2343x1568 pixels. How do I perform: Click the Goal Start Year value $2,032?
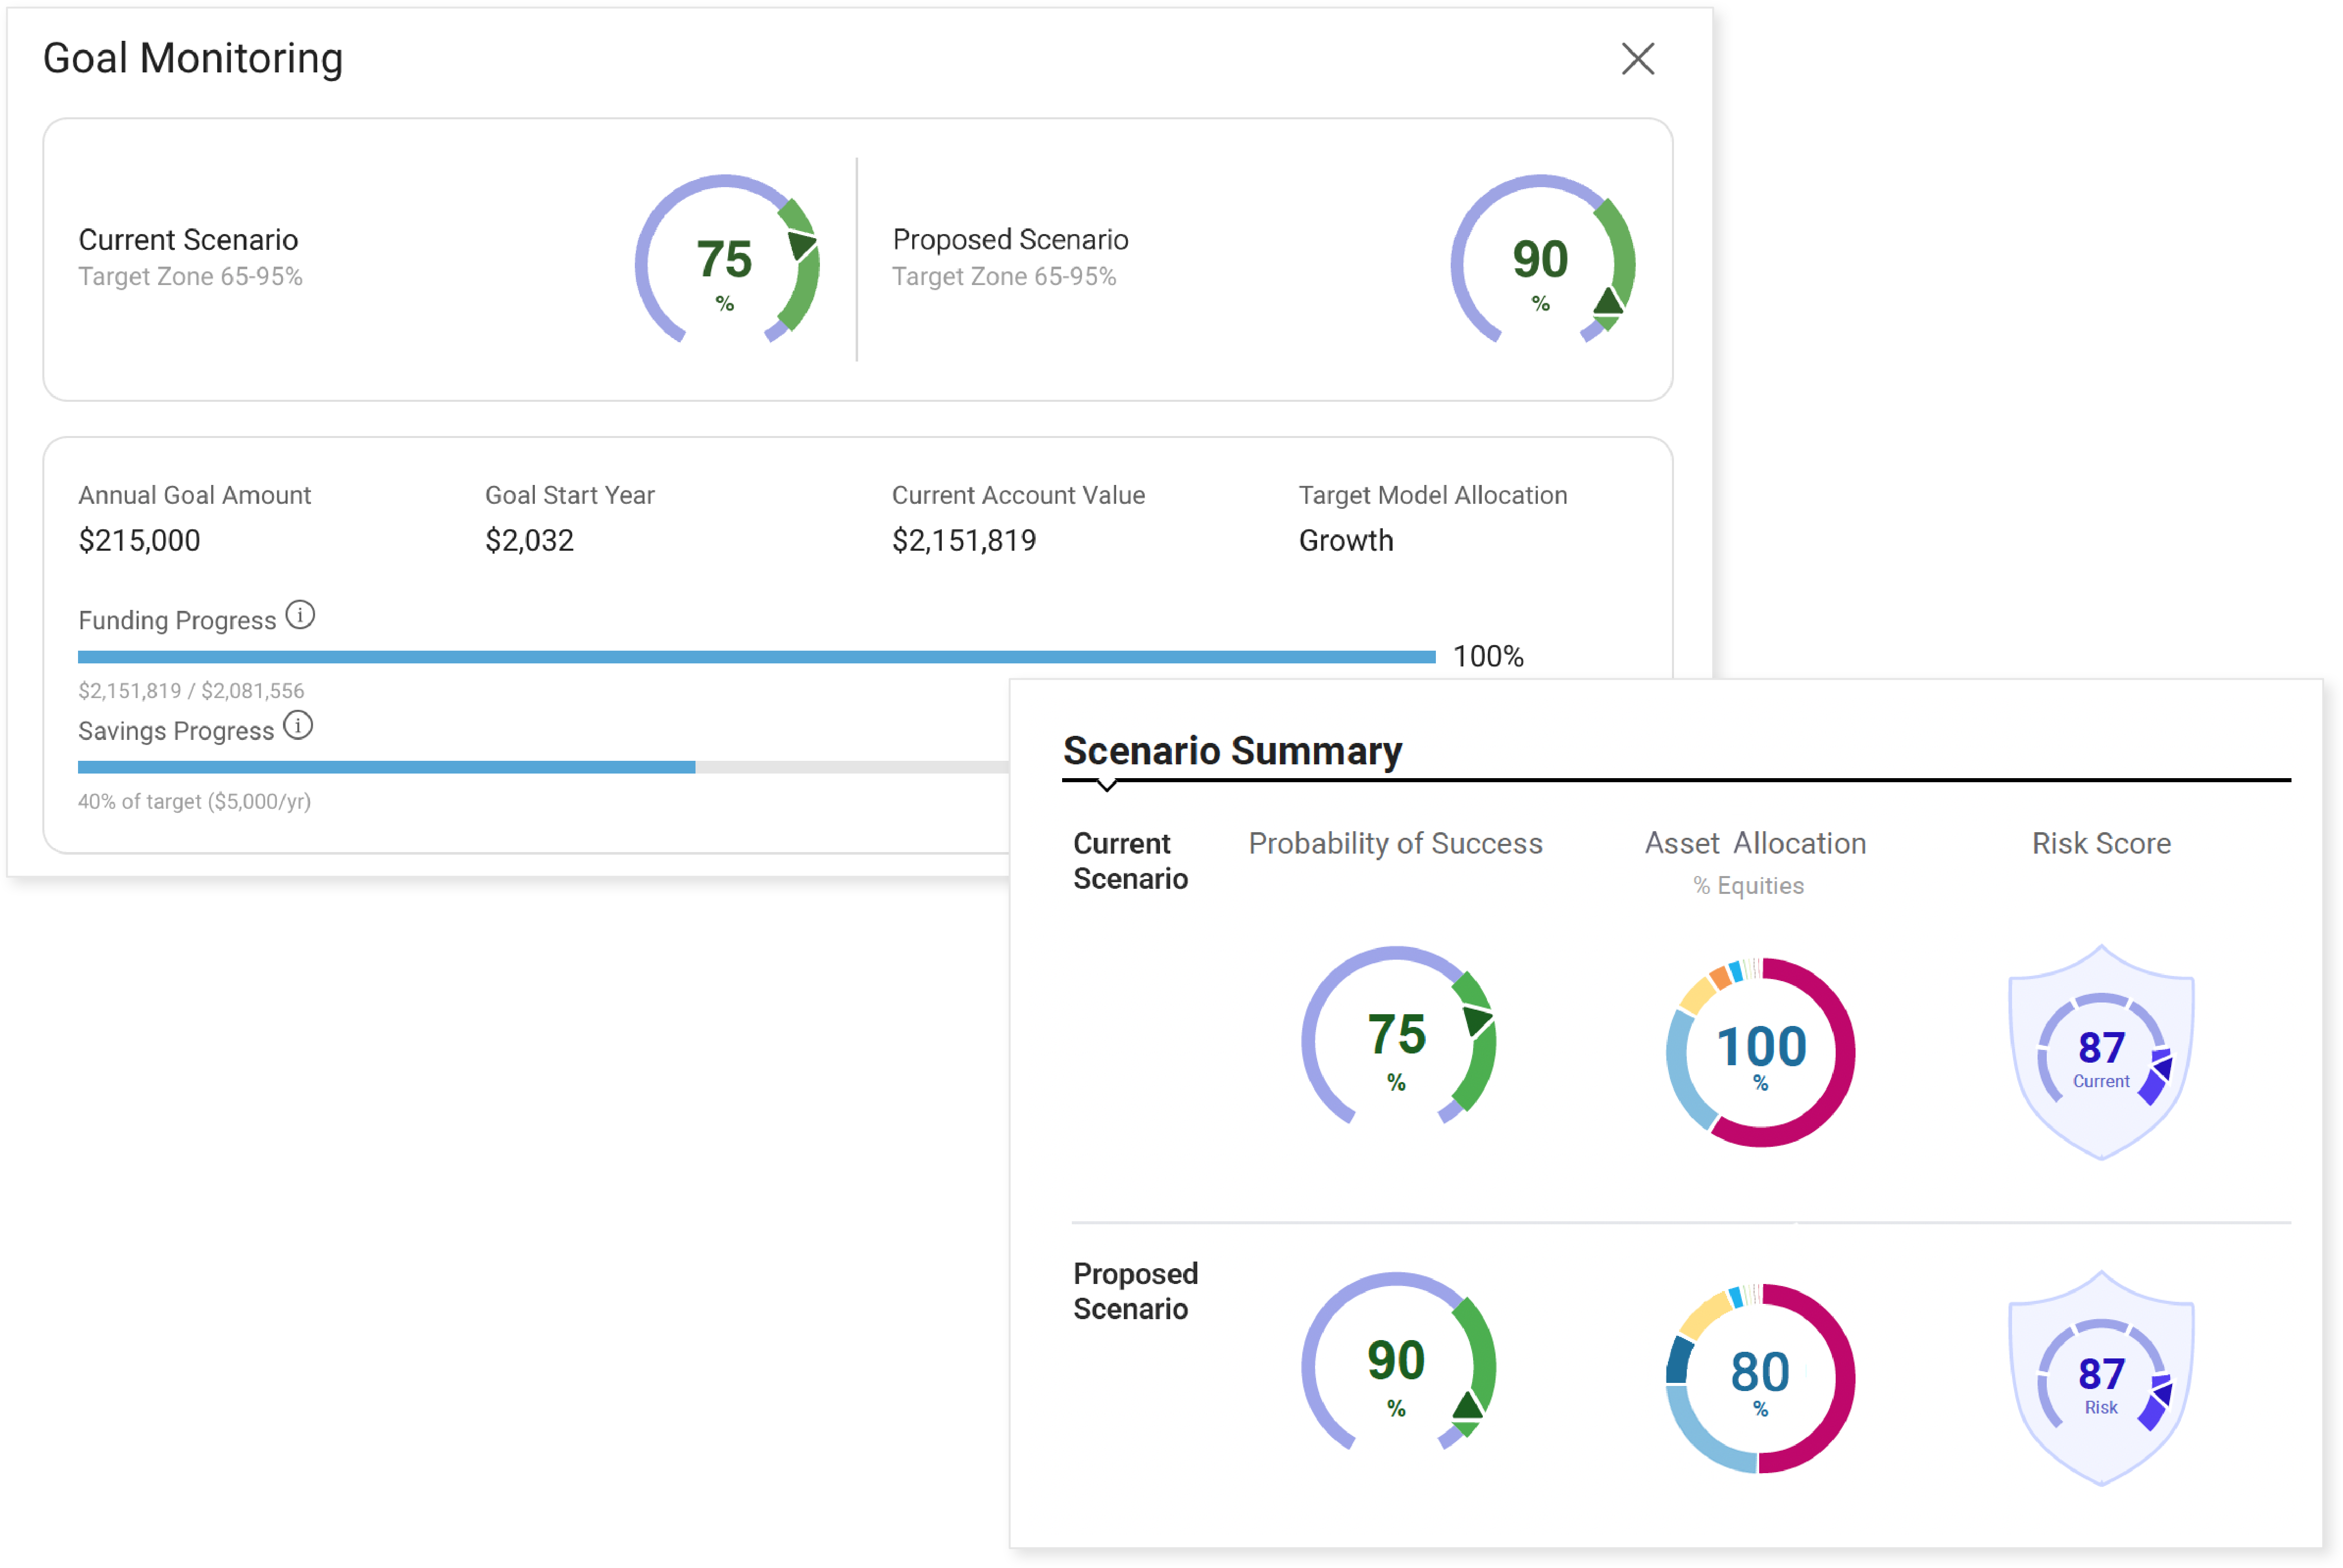click(x=529, y=541)
